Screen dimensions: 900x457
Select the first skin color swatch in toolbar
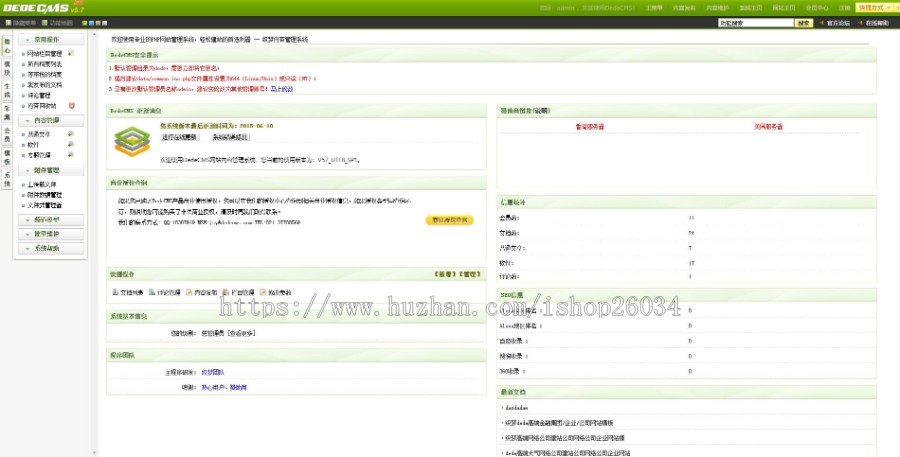[82, 22]
